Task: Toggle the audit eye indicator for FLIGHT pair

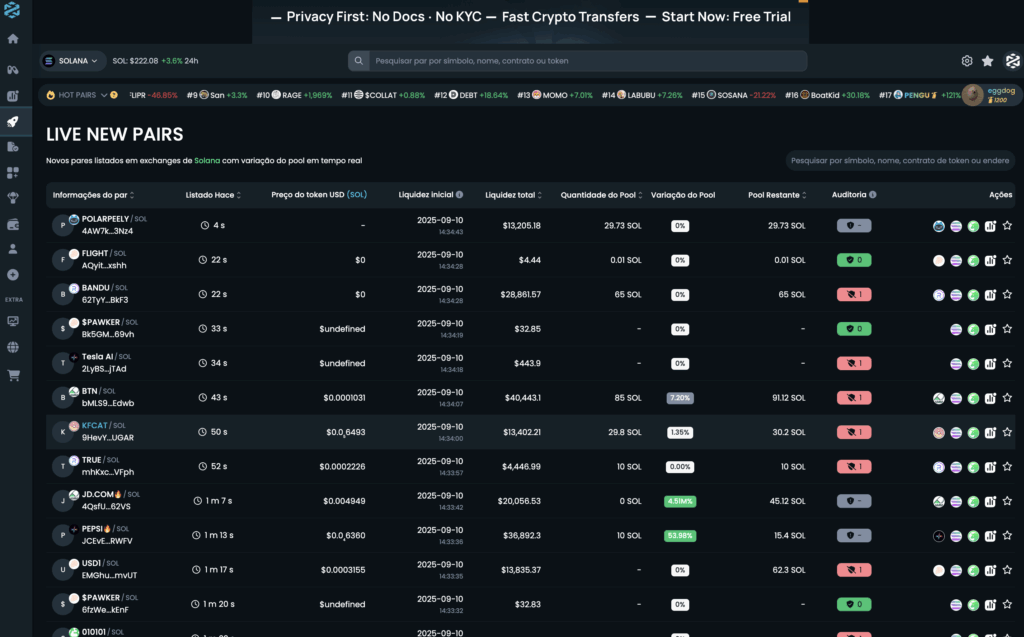Action: click(x=855, y=259)
